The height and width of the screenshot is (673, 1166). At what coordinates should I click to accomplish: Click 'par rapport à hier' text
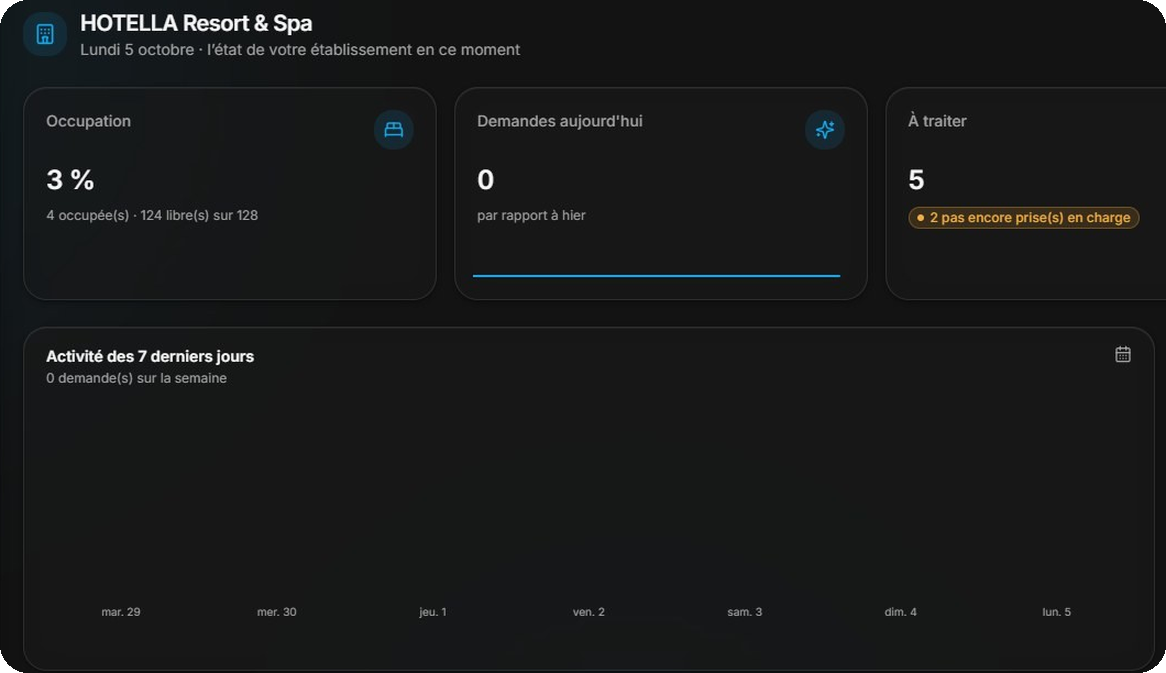(532, 216)
